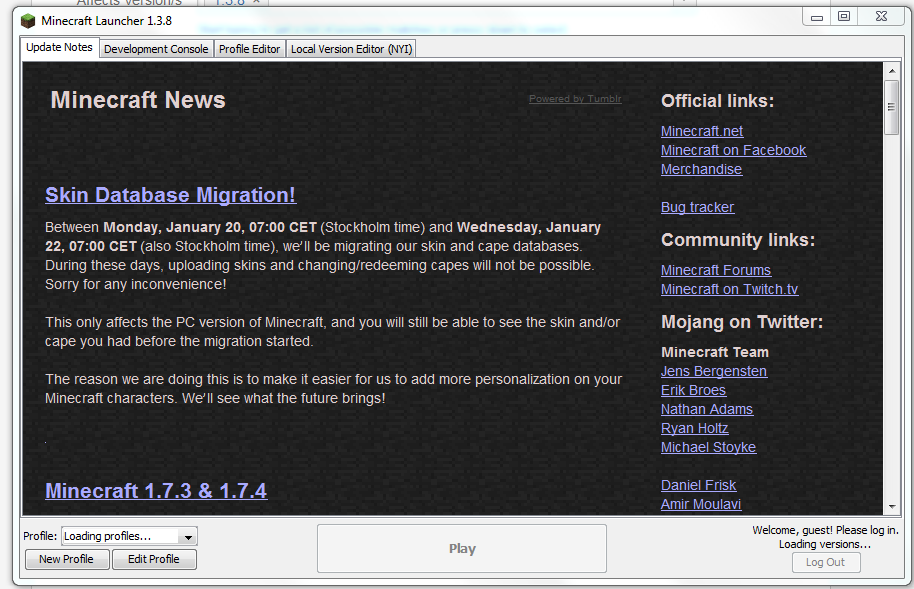Visit the Minecraft on Facebook link
914x589 pixels.
733,150
